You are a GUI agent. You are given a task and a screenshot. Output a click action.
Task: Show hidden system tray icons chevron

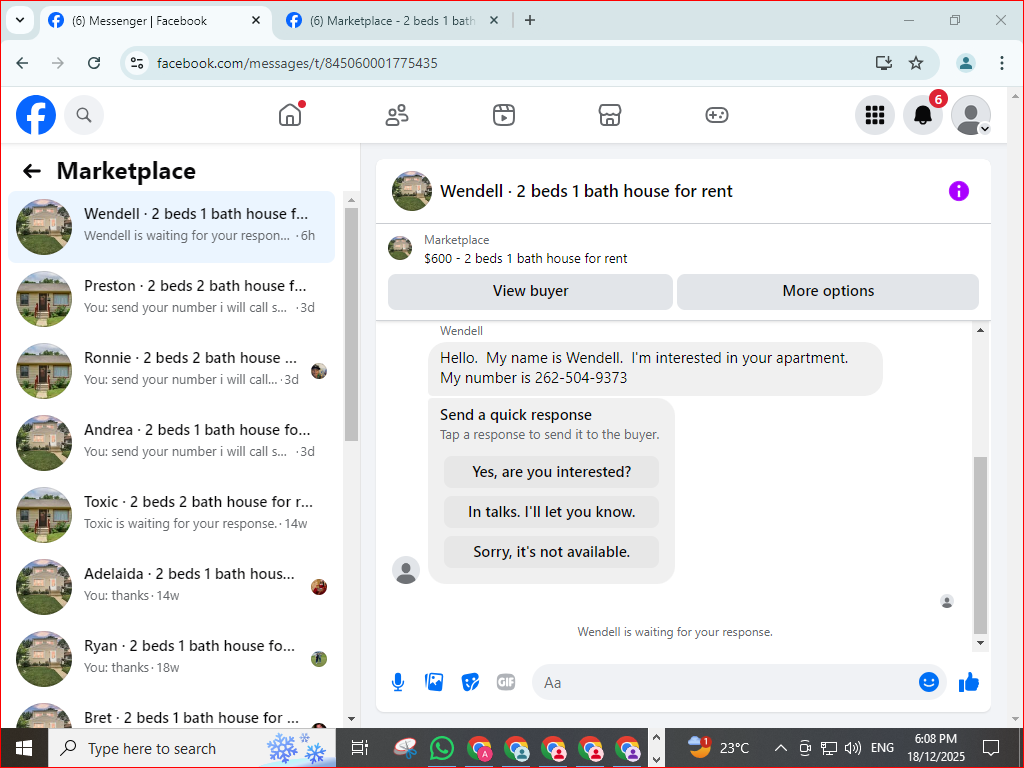[x=780, y=748]
